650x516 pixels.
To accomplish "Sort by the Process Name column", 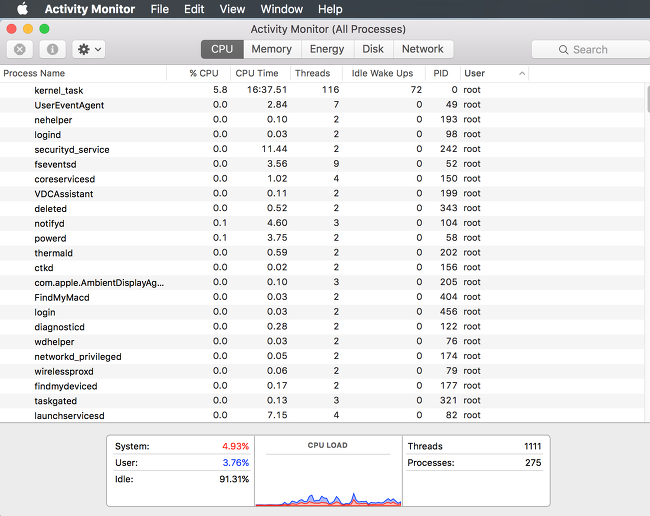I will pyautogui.click(x=83, y=73).
